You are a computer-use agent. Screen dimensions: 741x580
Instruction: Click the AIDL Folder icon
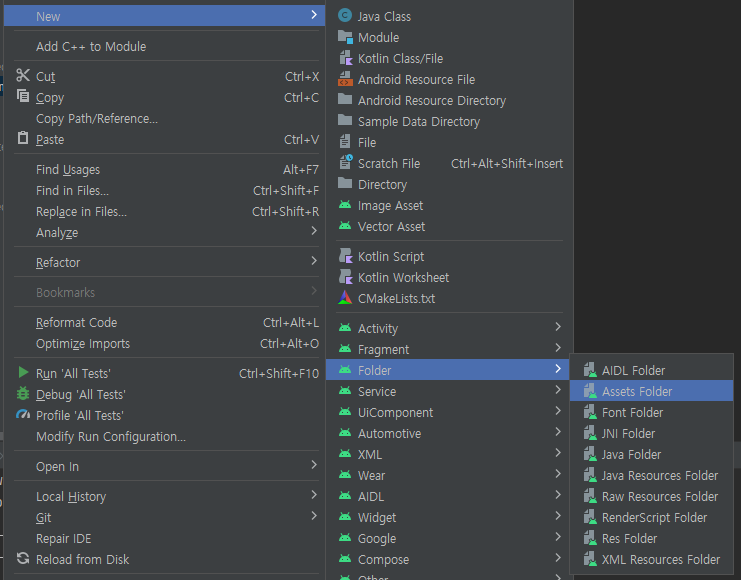590,370
